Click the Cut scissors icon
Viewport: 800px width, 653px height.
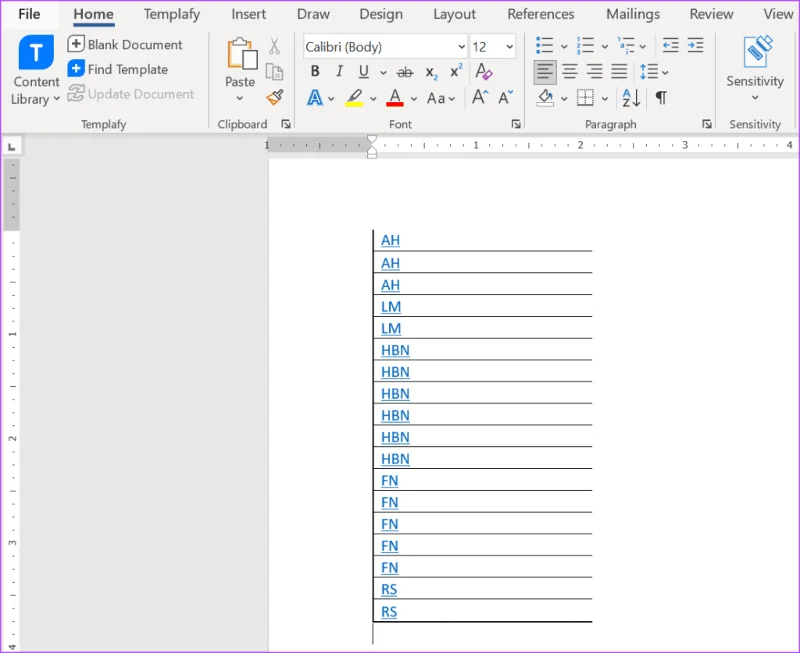coord(274,46)
